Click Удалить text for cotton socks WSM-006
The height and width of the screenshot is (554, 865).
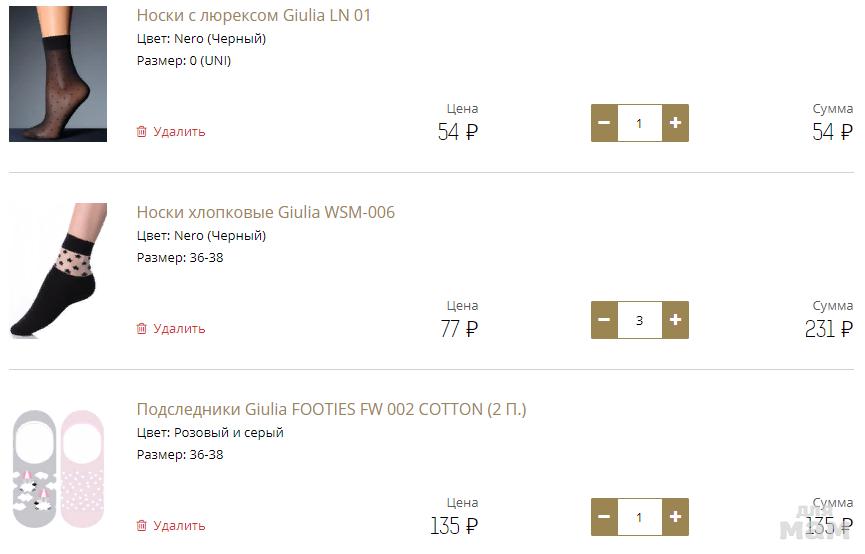[179, 328]
